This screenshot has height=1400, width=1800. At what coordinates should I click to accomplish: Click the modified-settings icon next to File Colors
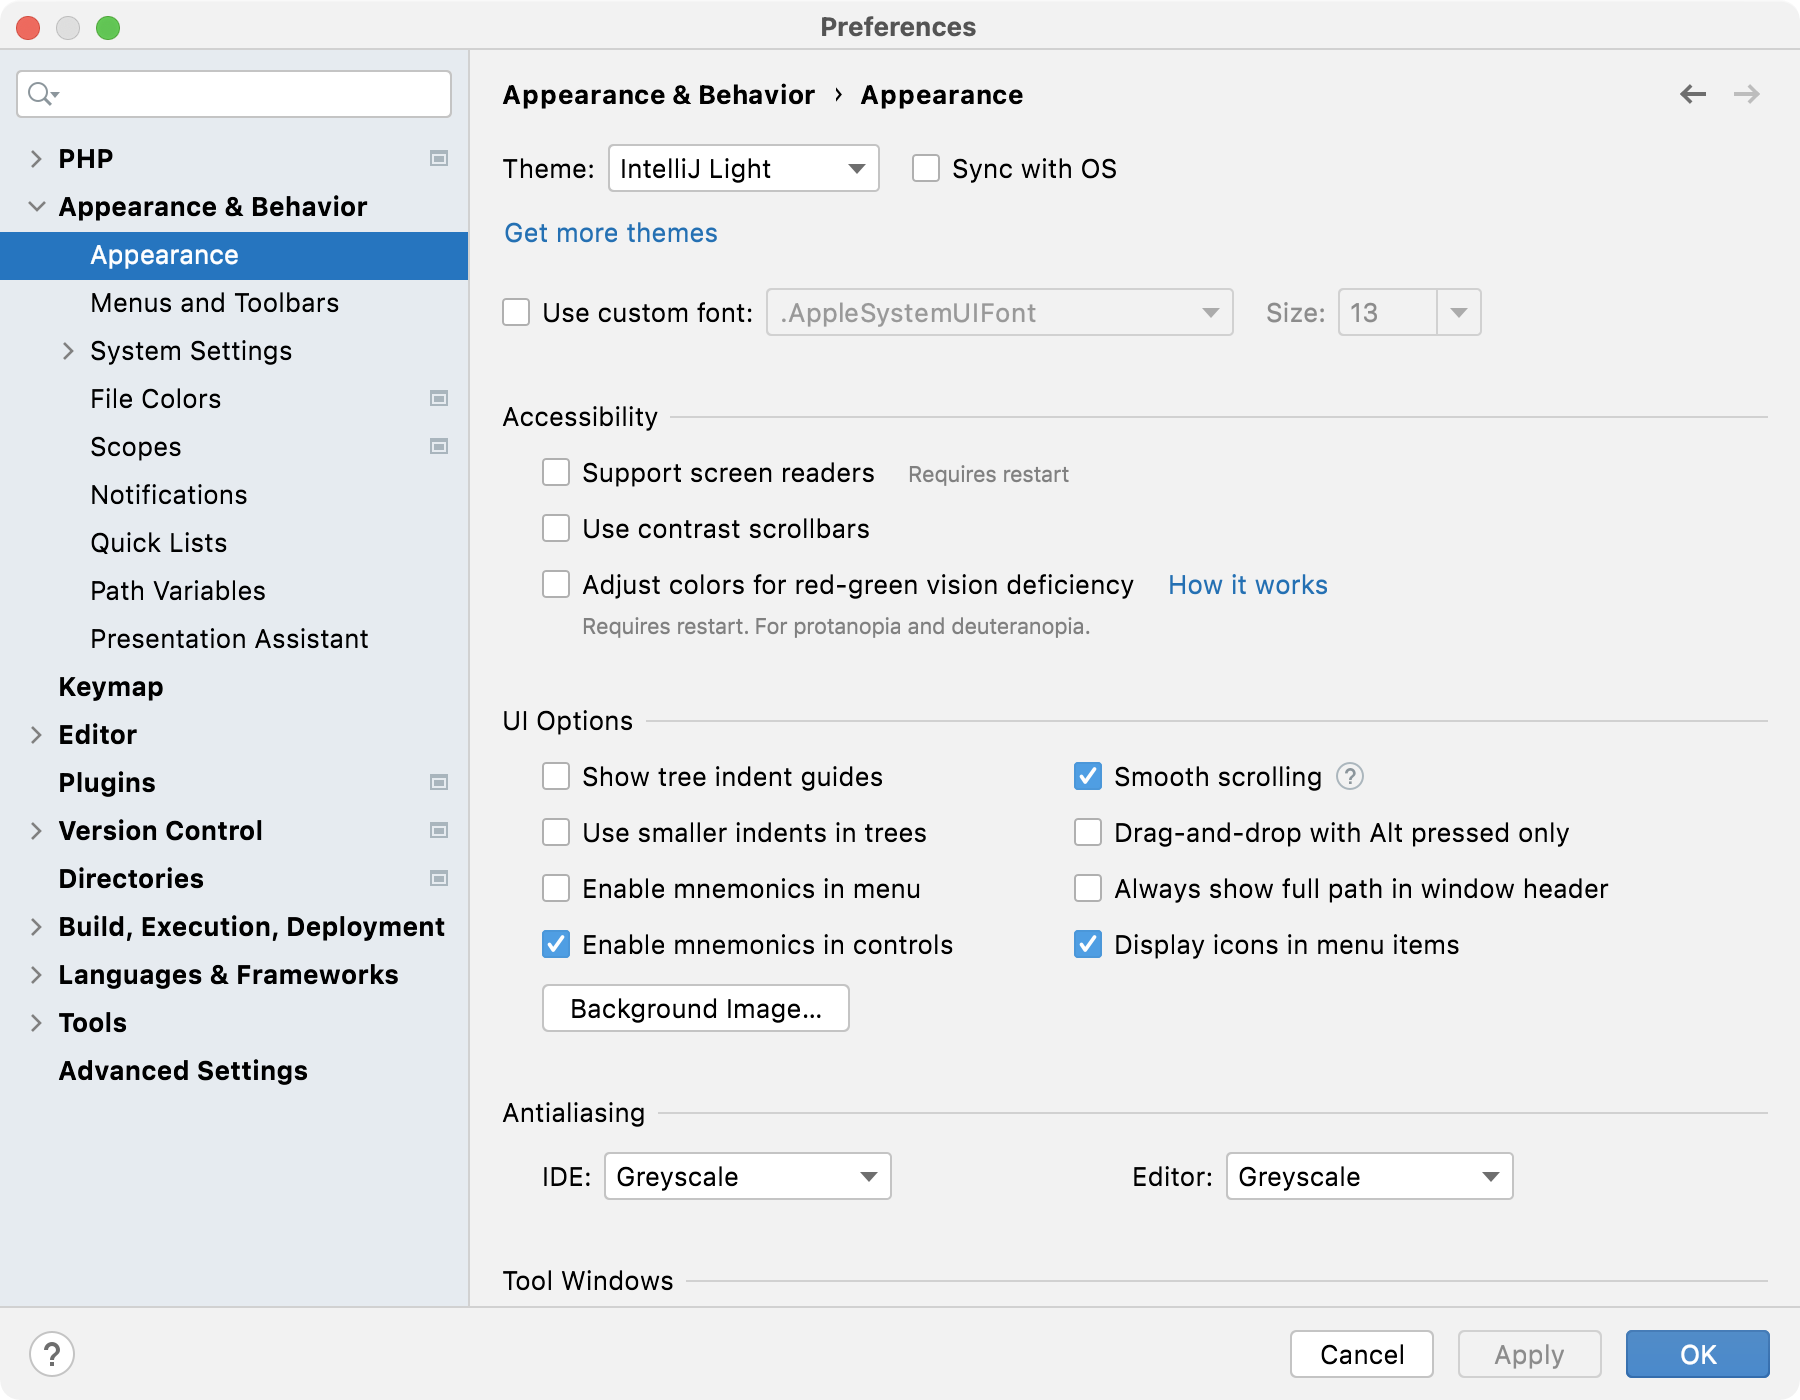pyautogui.click(x=439, y=398)
